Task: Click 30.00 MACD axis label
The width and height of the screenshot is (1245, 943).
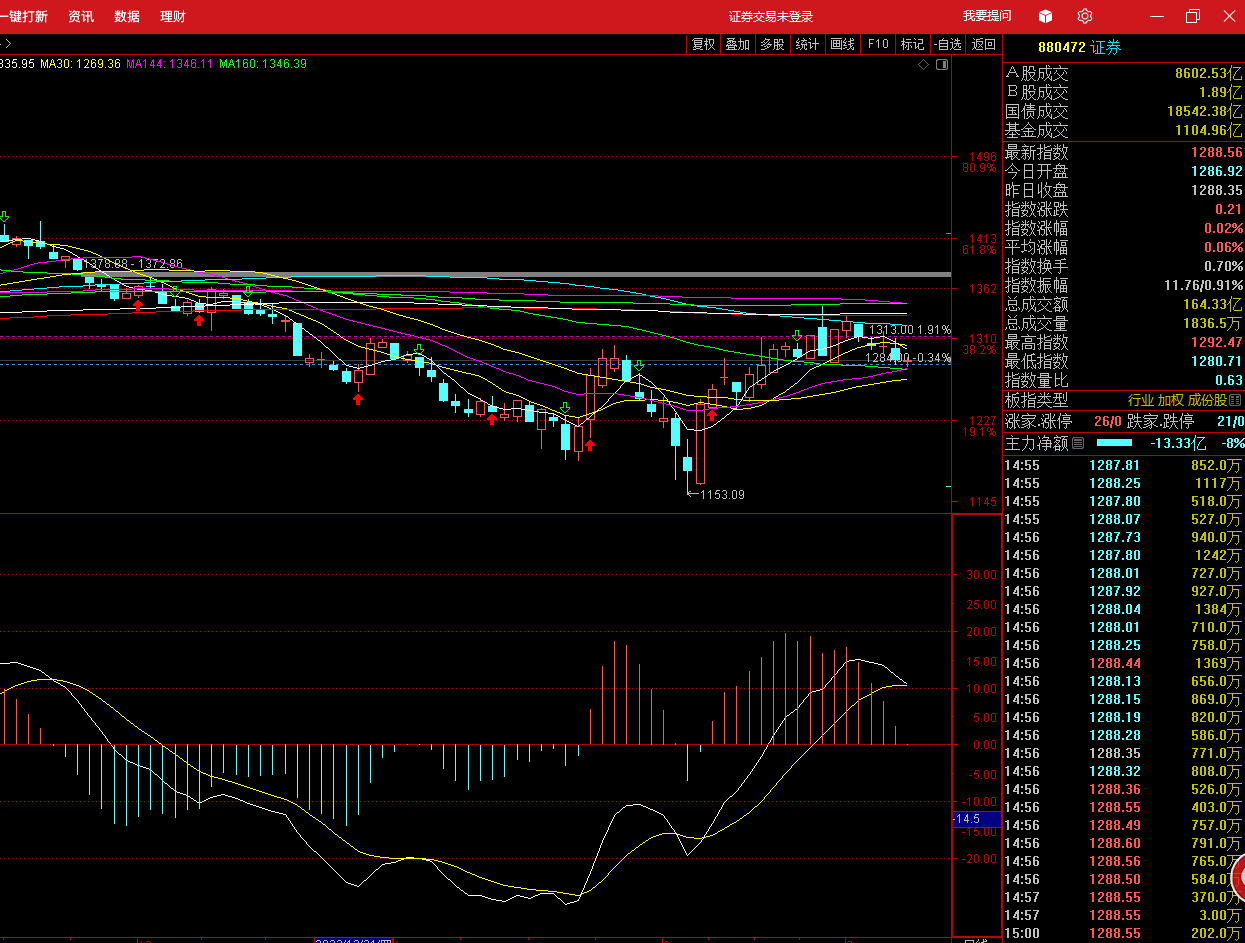Action: pyautogui.click(x=982, y=575)
